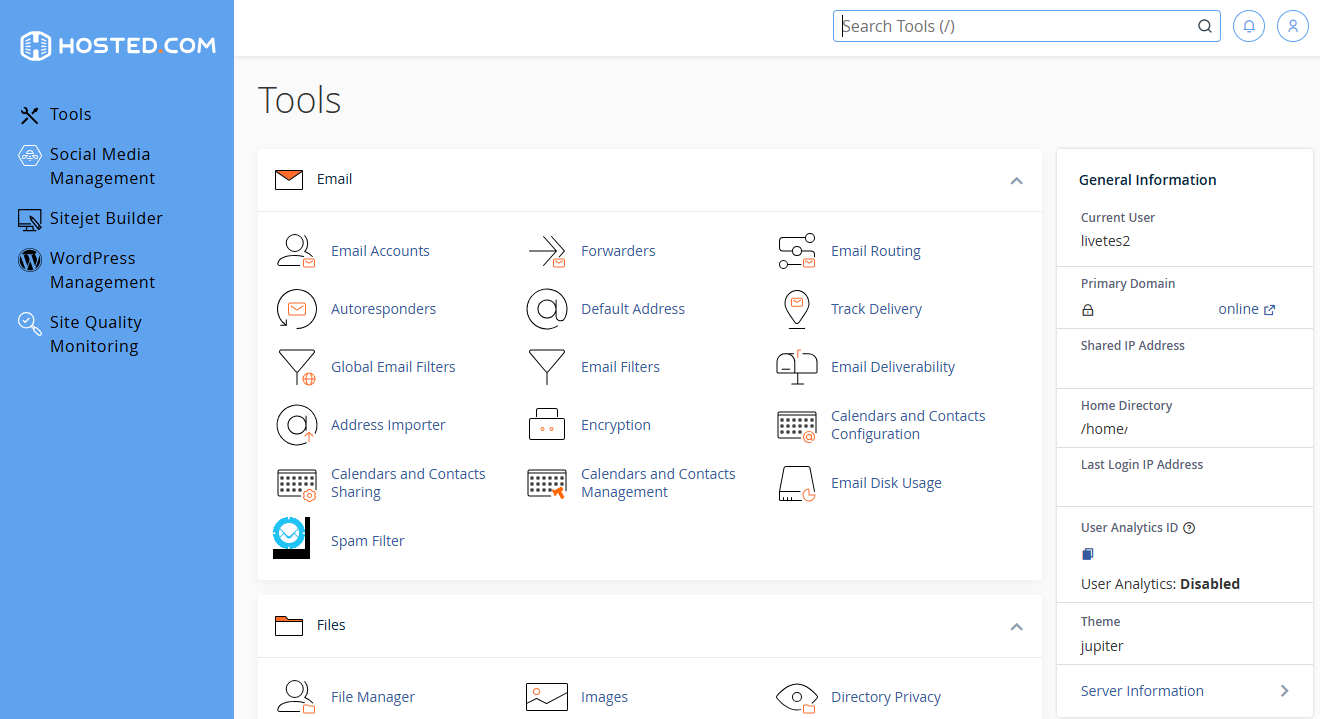
Task: Open the Email Routing icon
Action: (797, 251)
